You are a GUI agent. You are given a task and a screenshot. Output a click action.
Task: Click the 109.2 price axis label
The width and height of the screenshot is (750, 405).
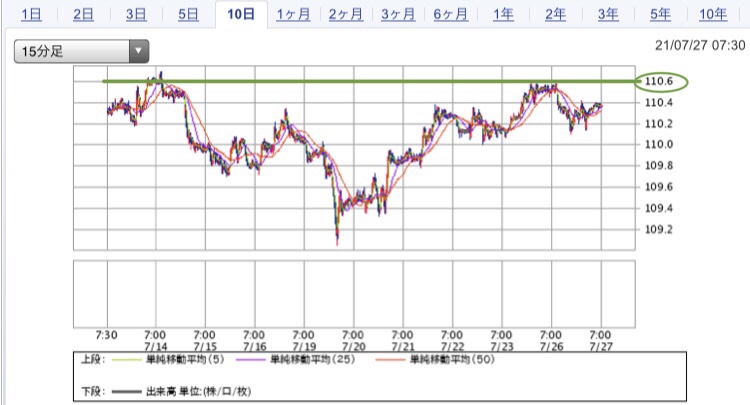click(x=659, y=230)
